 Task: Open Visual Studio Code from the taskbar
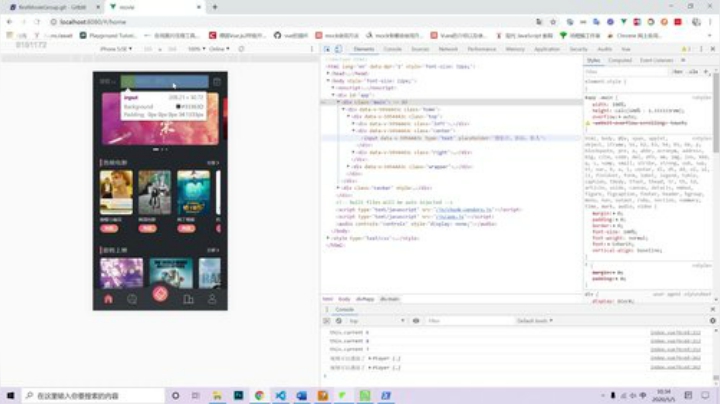coord(281,395)
